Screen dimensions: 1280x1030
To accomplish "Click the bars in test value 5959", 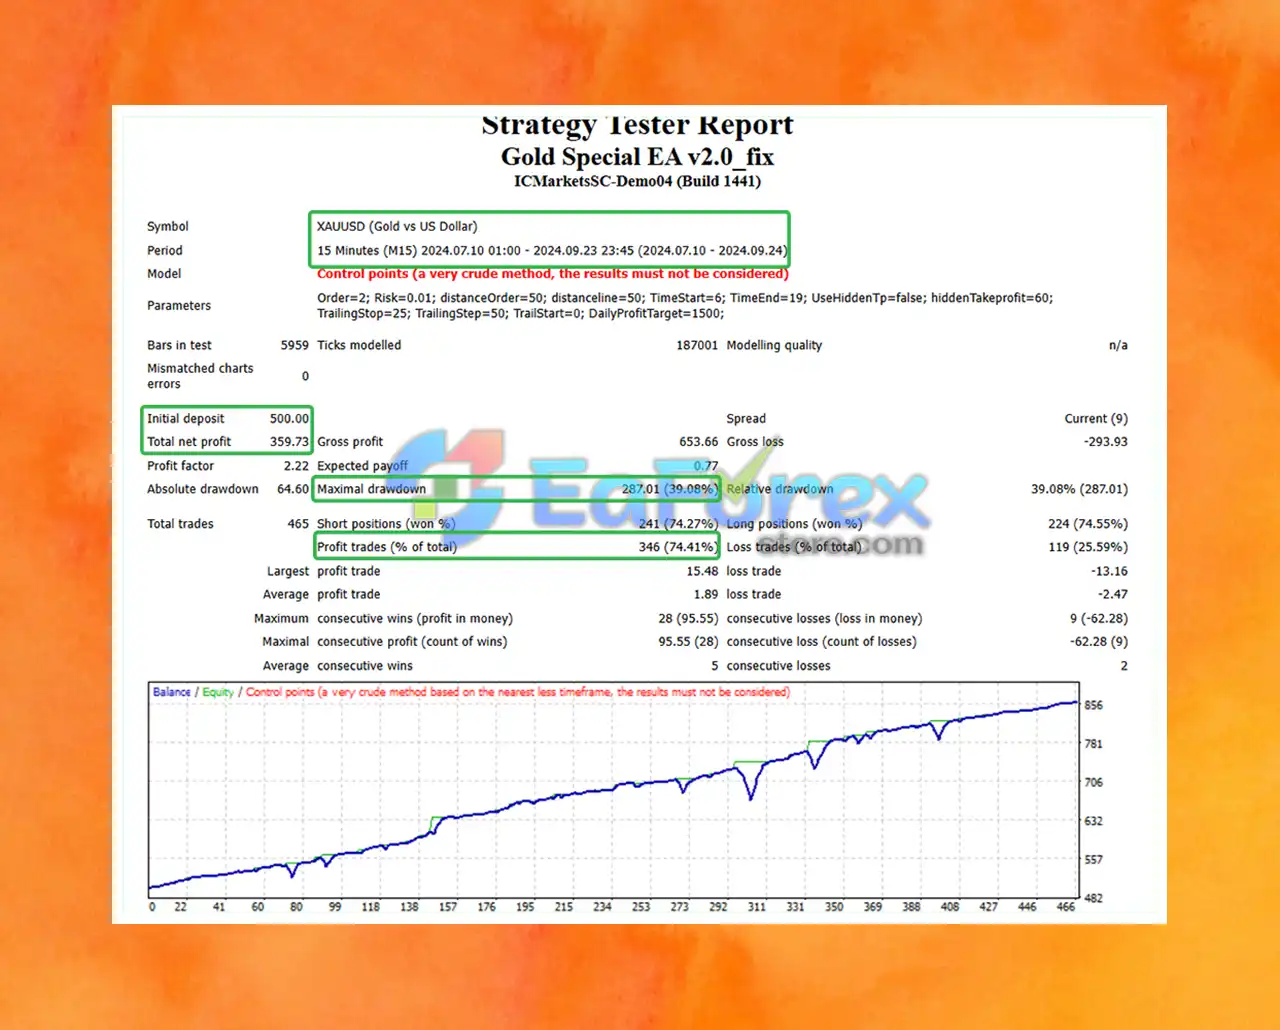I will 294,345.
